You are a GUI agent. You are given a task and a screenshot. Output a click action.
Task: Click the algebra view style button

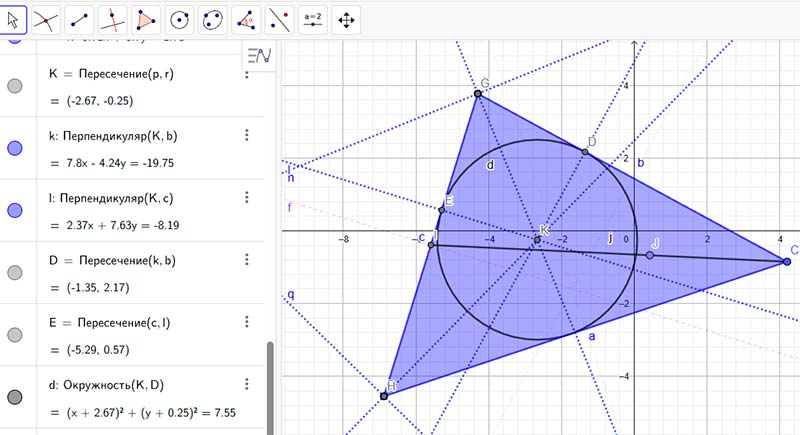tap(257, 56)
